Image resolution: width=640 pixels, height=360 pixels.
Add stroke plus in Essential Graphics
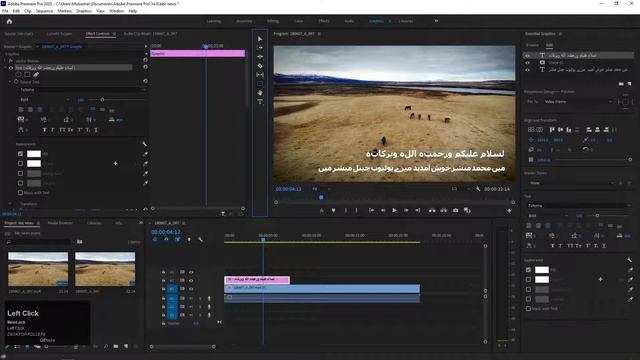tap(600, 280)
